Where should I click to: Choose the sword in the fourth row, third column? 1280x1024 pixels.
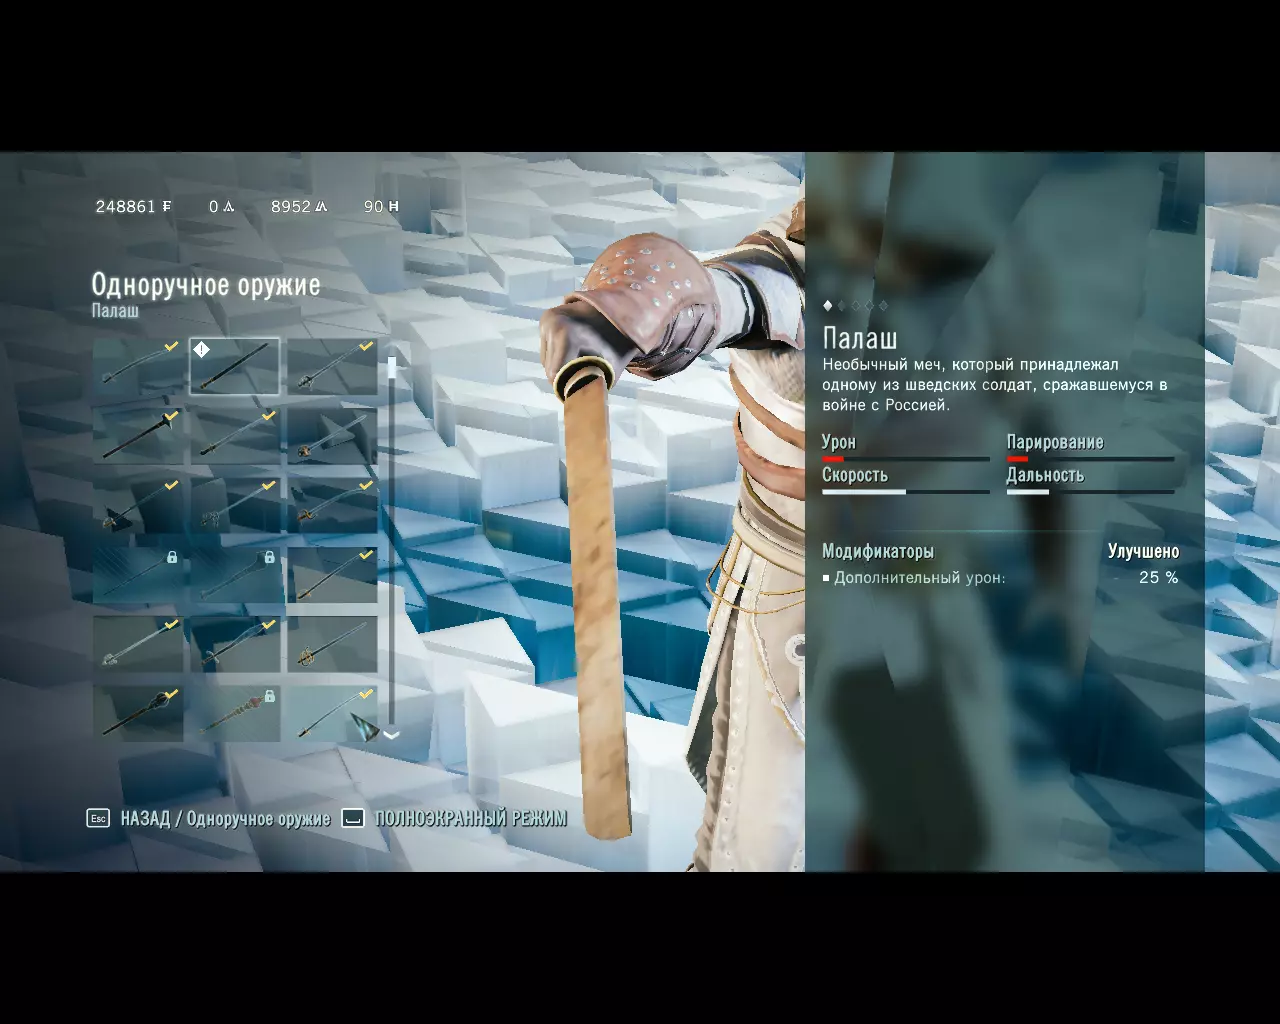point(332,575)
